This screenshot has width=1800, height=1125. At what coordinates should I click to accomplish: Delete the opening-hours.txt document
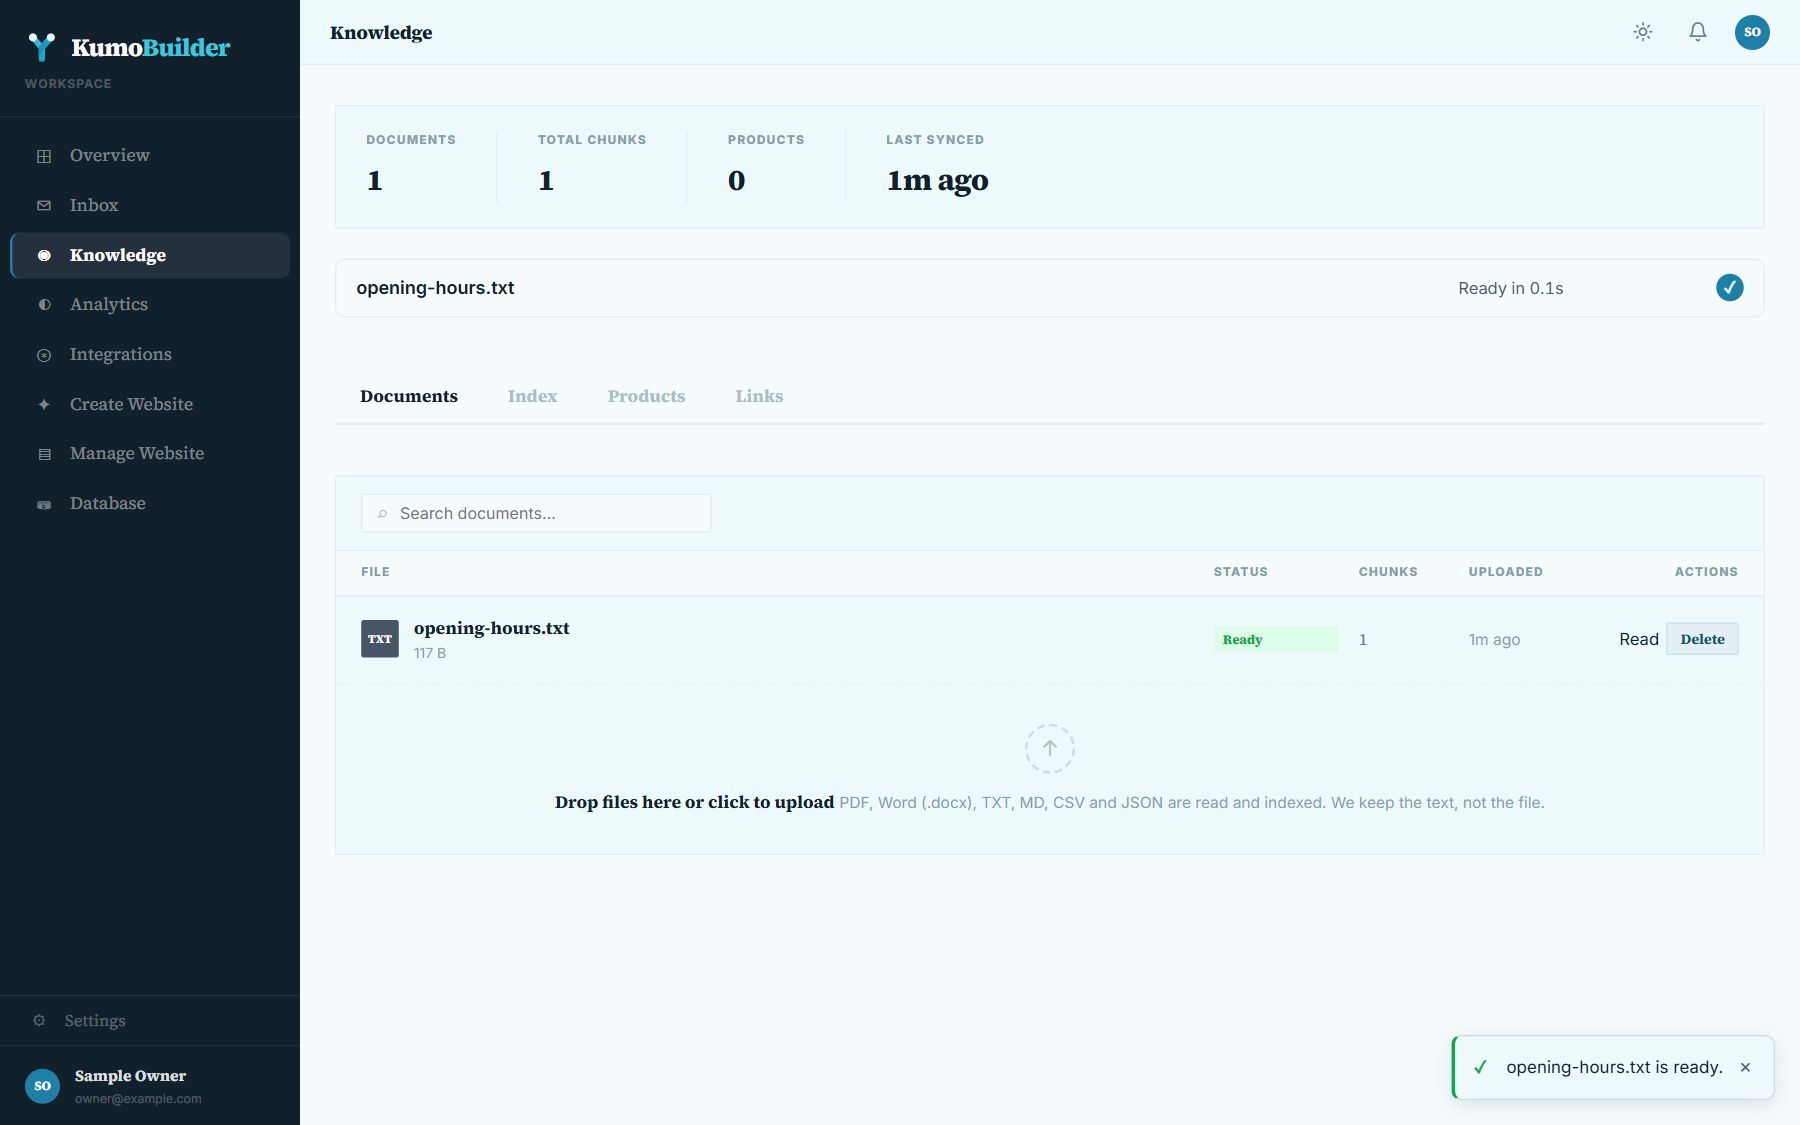[x=1702, y=639]
